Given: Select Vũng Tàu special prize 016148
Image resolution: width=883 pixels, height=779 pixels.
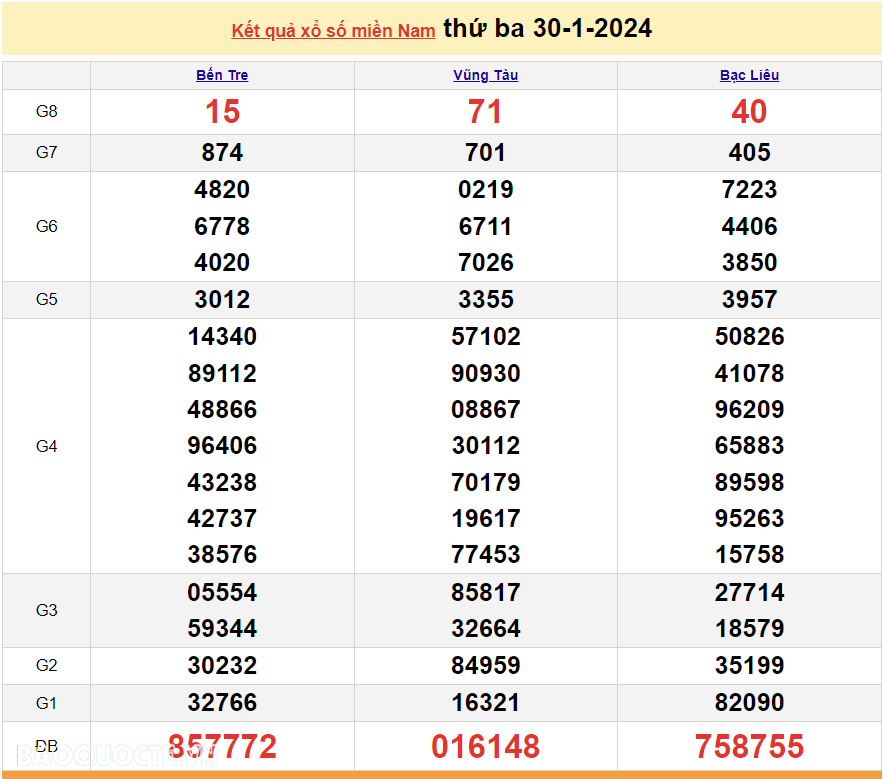Looking at the screenshot, I should [x=485, y=746].
